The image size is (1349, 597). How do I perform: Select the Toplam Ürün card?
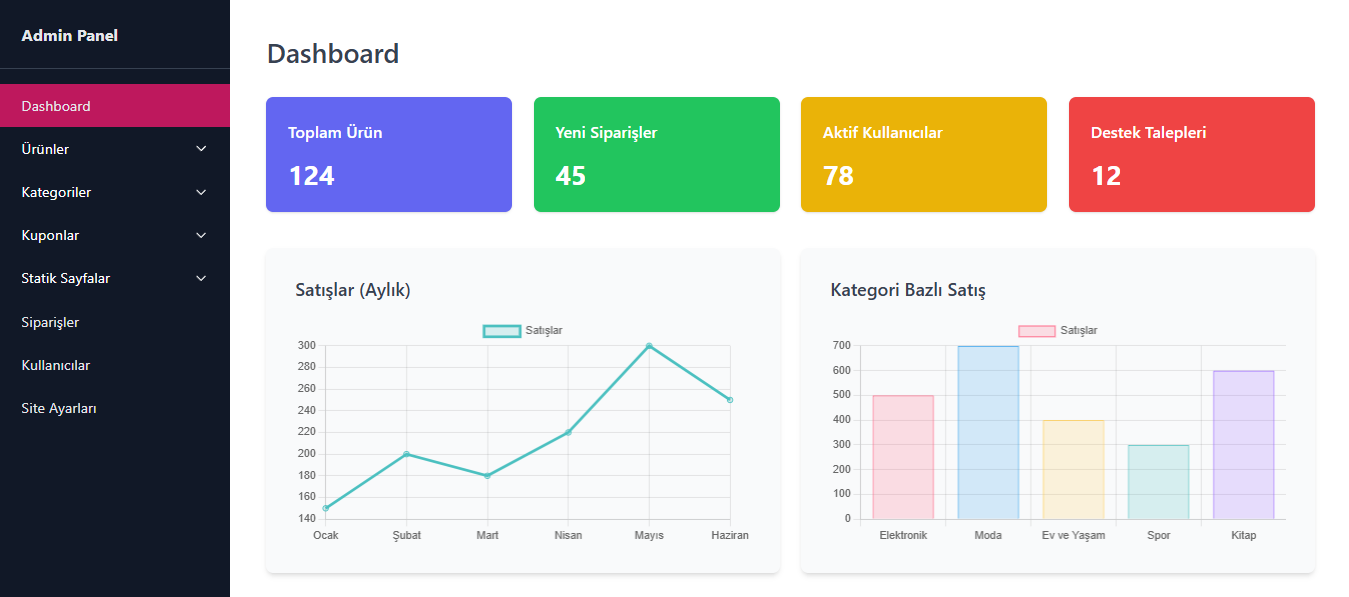pos(388,154)
